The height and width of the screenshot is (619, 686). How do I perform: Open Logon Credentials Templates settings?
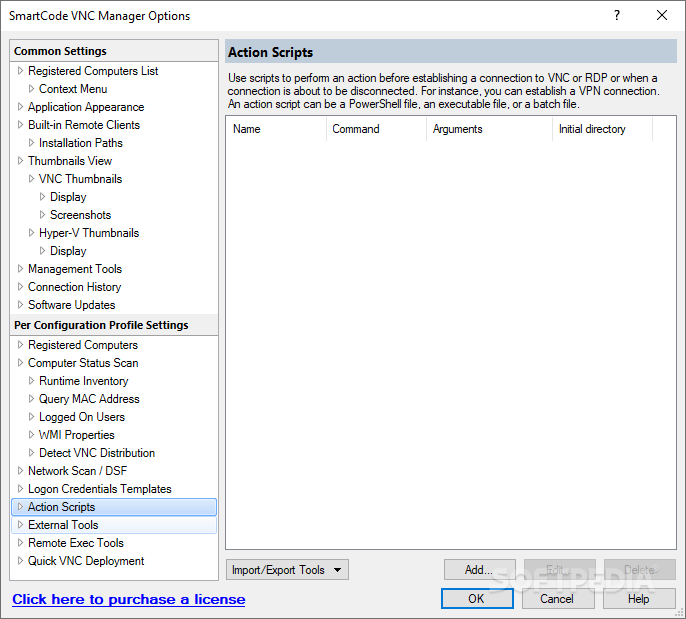[100, 488]
